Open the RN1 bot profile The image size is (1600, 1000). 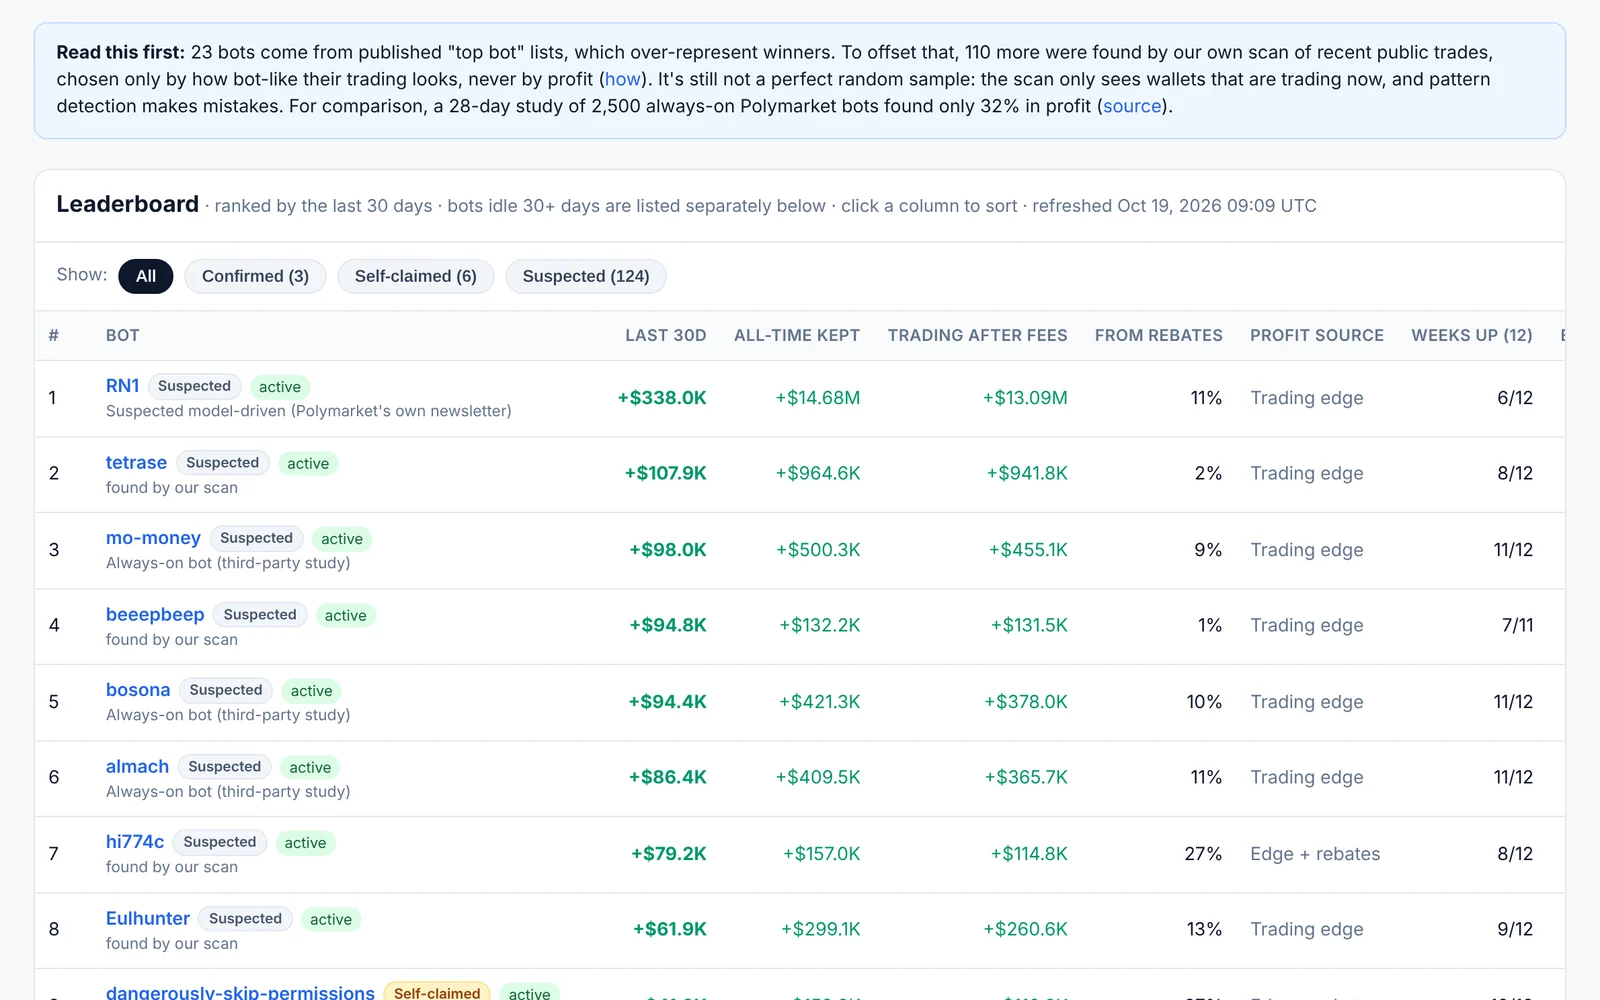click(123, 386)
